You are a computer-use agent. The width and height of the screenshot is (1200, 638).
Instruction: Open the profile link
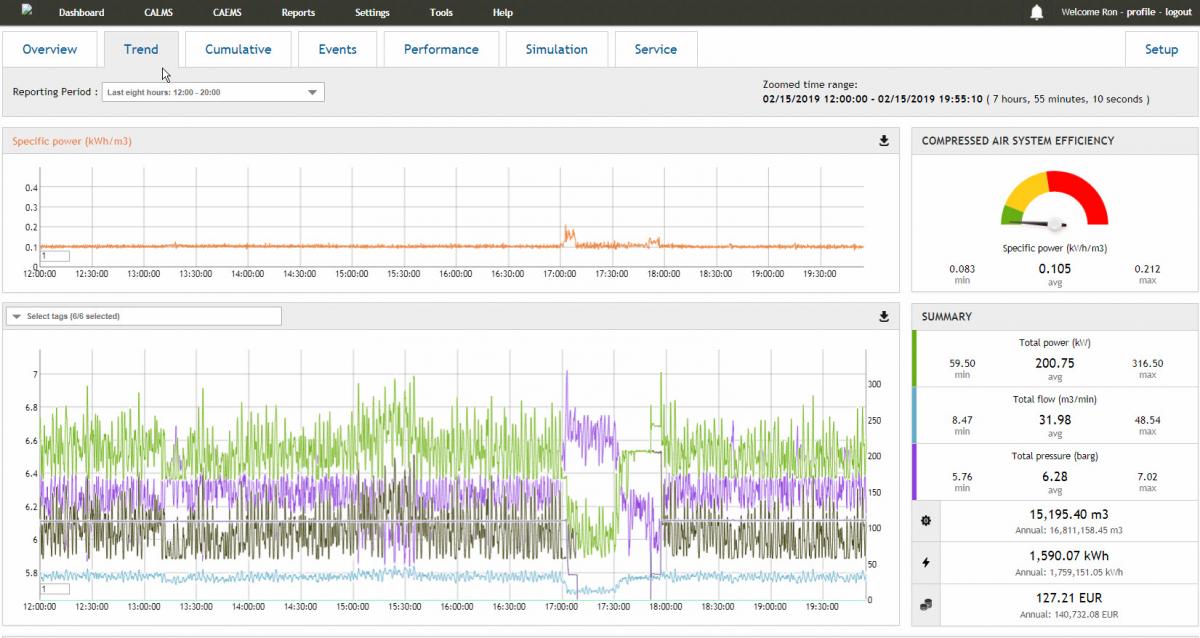click(x=1140, y=13)
